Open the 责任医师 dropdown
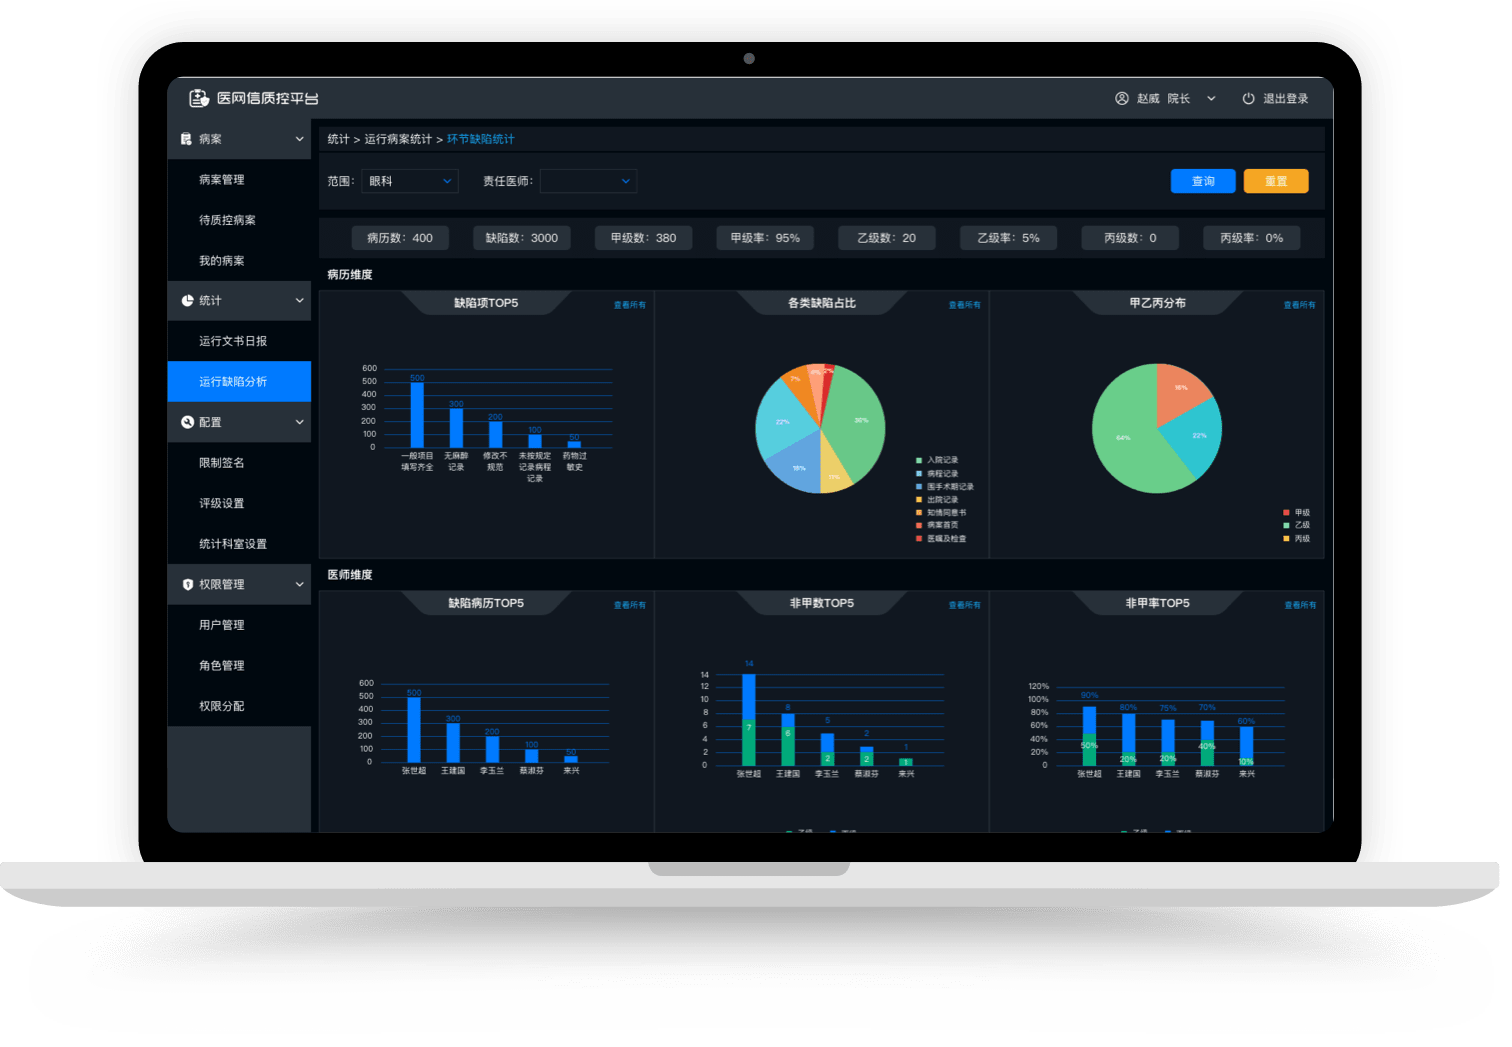This screenshot has width=1512, height=1047. [588, 181]
